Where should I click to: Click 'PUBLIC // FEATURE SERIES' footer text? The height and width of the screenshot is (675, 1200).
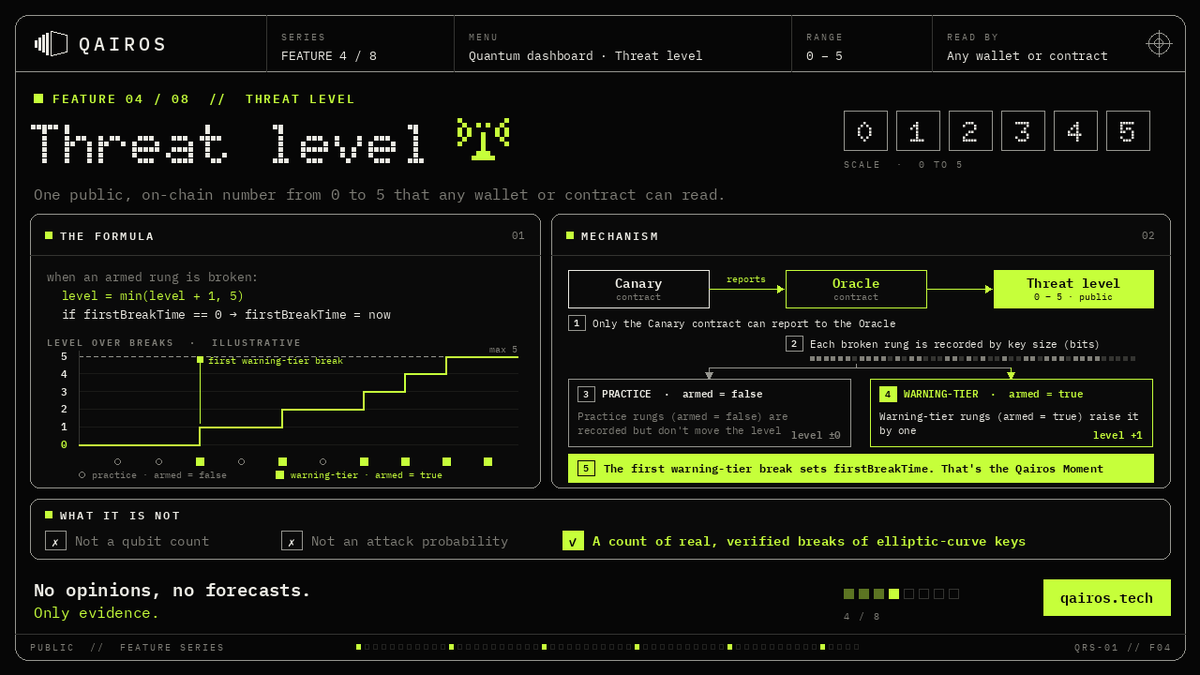pyautogui.click(x=127, y=647)
